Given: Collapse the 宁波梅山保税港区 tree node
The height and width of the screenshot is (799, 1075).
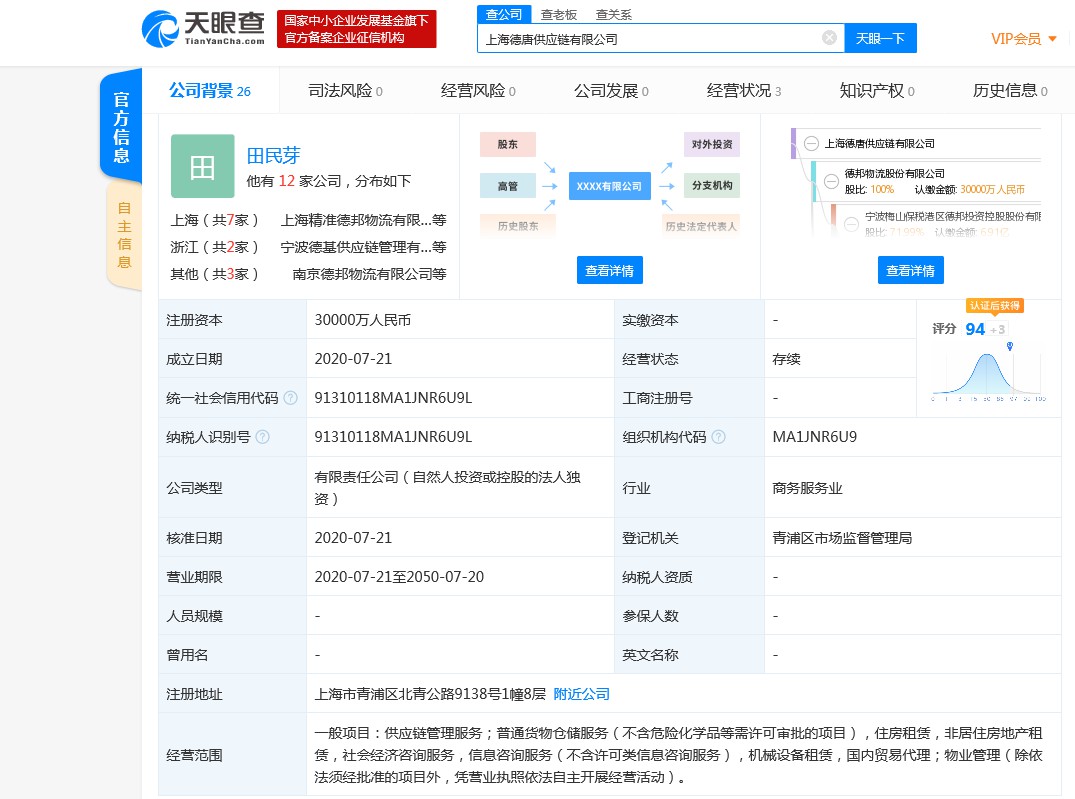Looking at the screenshot, I should pos(851,224).
